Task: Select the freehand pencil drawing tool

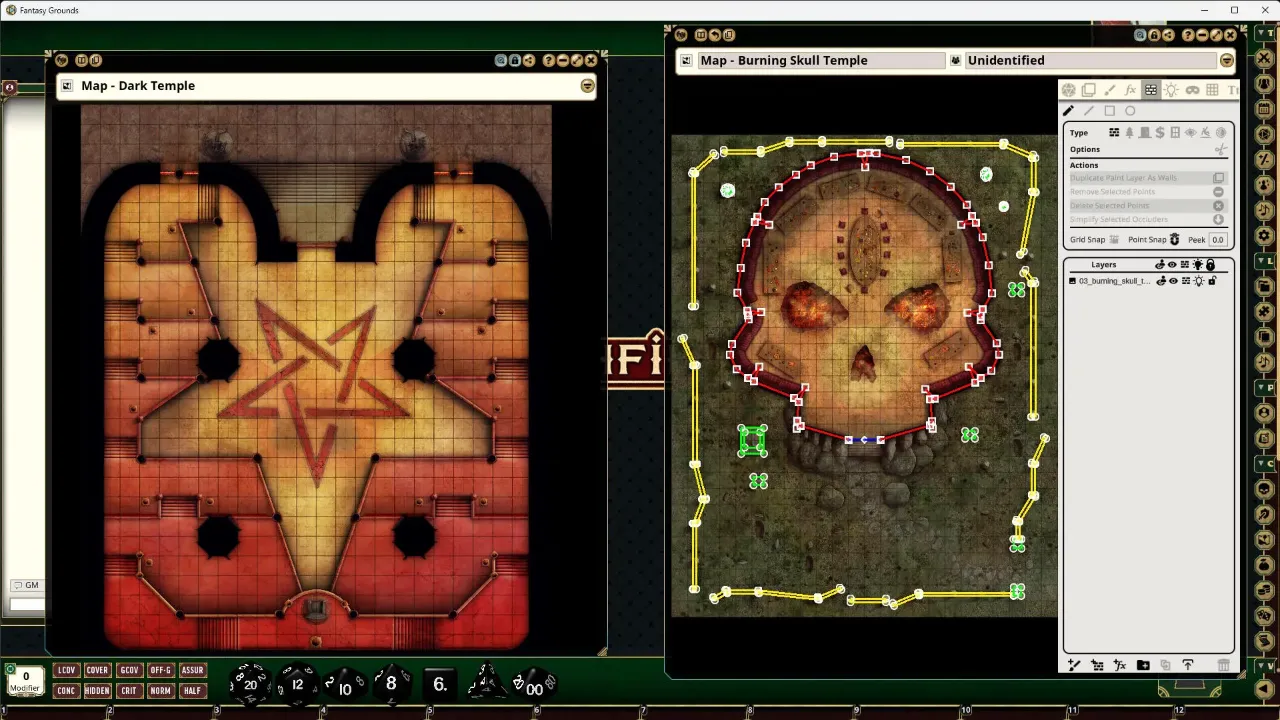Action: pyautogui.click(x=1068, y=110)
